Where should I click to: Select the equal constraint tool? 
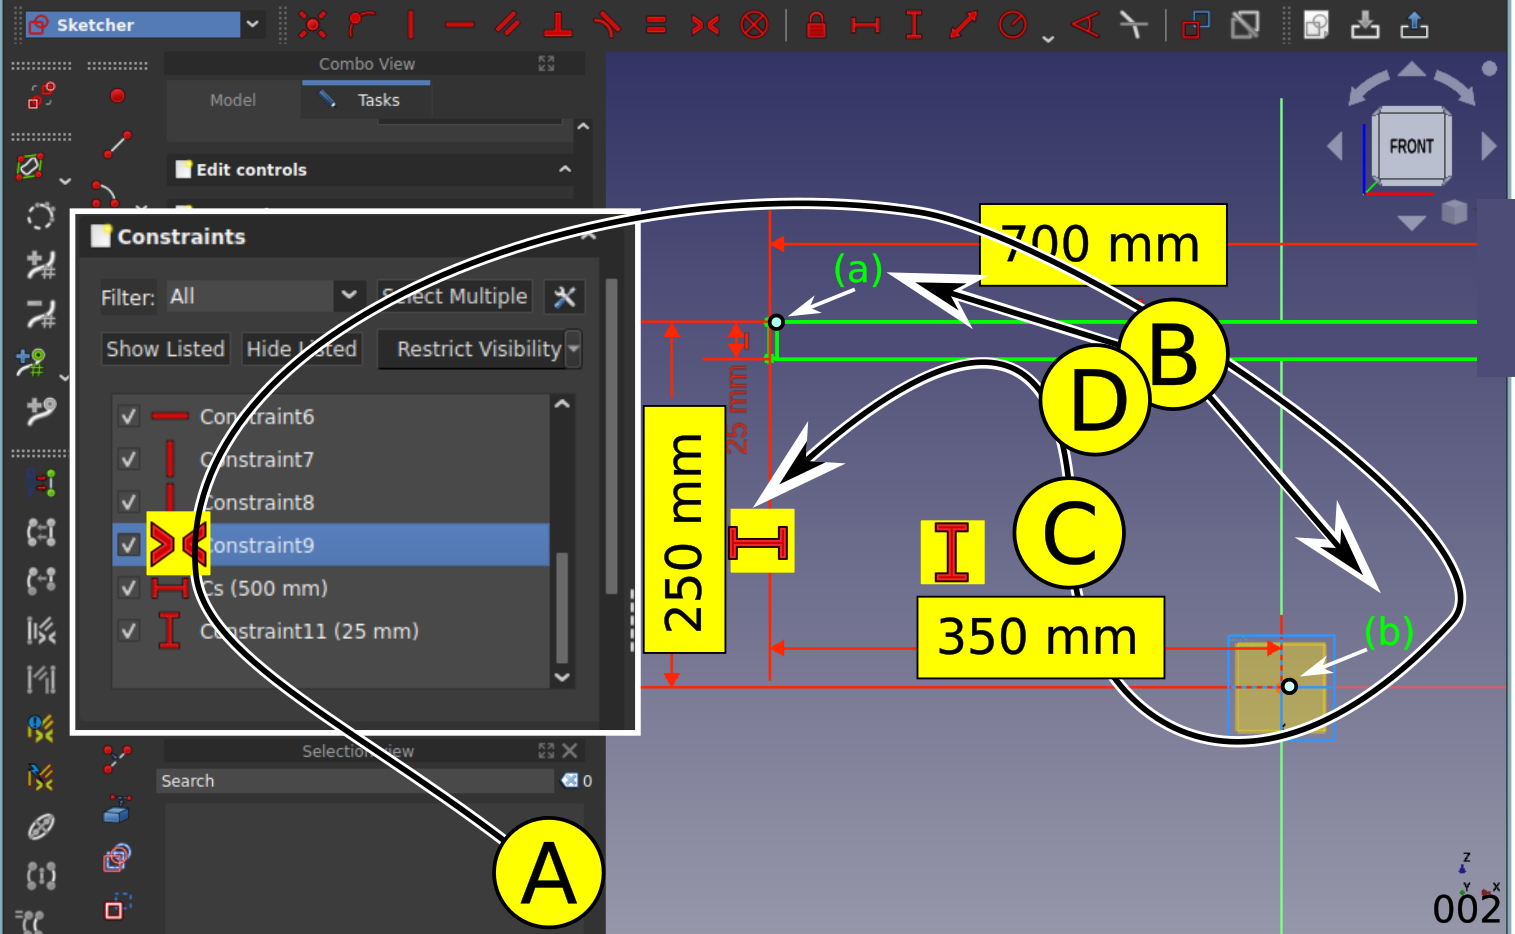656,24
